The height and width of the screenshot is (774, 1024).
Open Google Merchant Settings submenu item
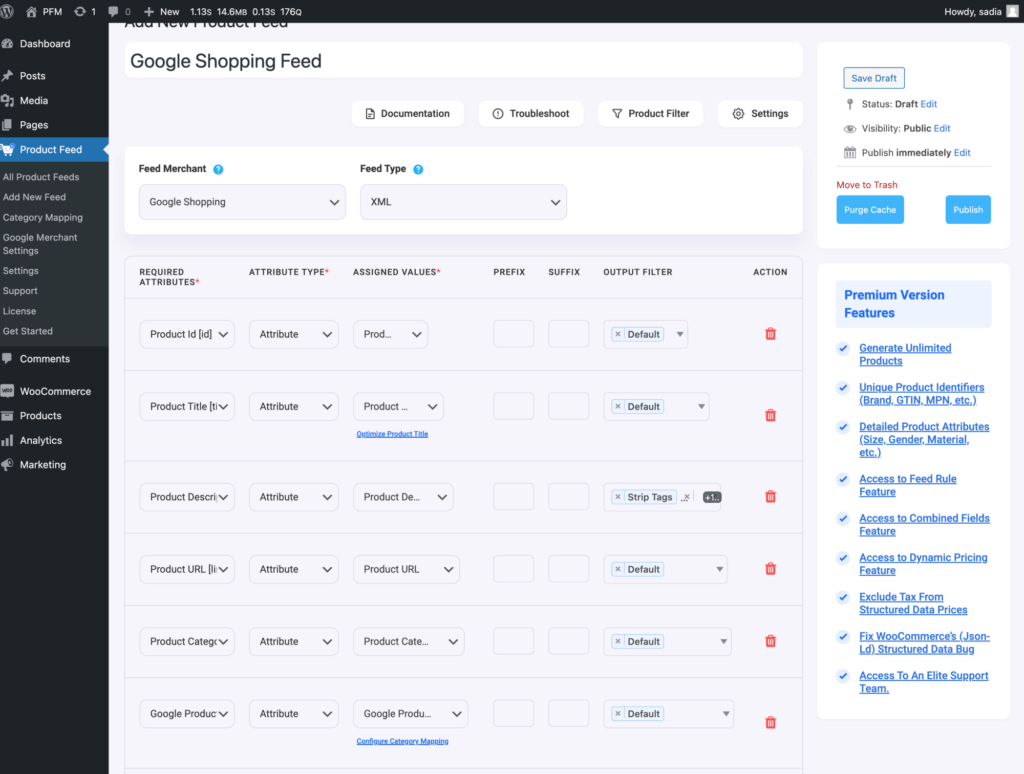click(x=40, y=244)
